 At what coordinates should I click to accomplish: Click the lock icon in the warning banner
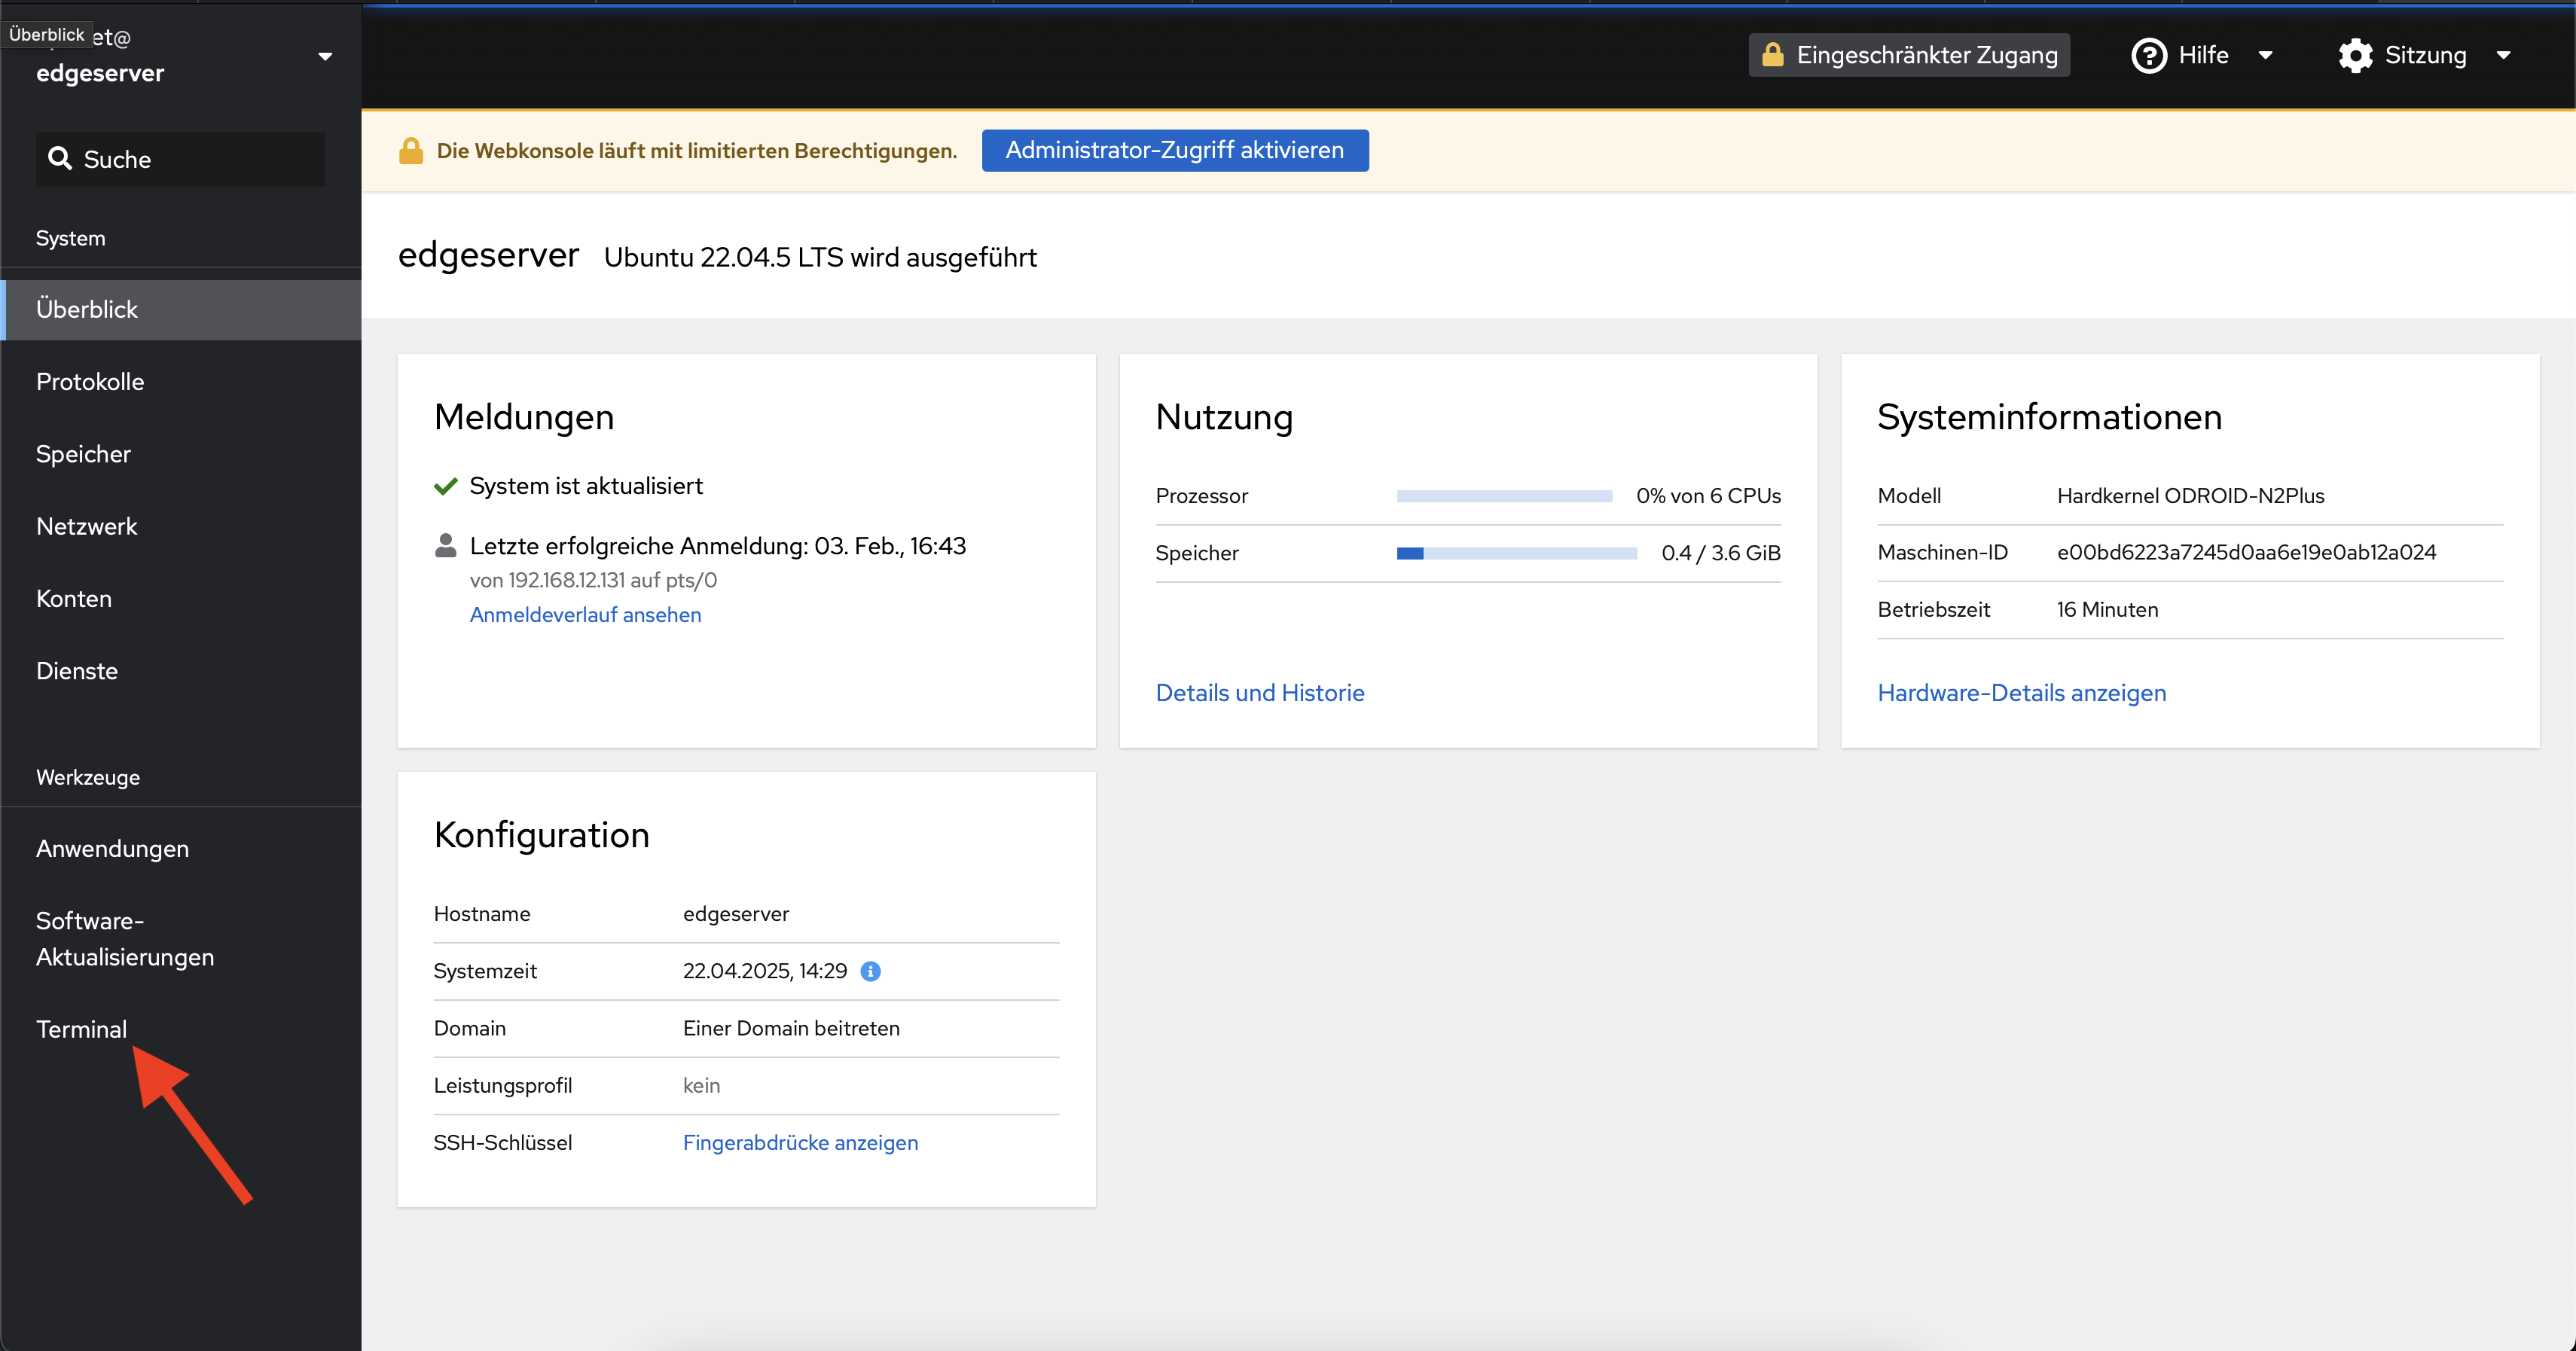[411, 151]
